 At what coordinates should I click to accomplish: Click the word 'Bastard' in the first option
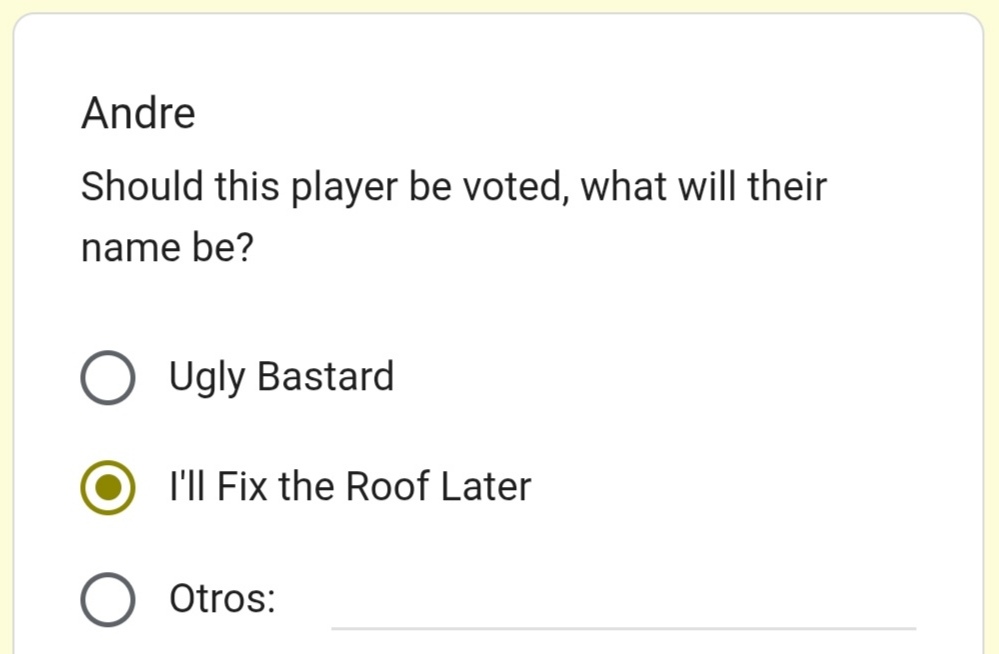pos(326,376)
